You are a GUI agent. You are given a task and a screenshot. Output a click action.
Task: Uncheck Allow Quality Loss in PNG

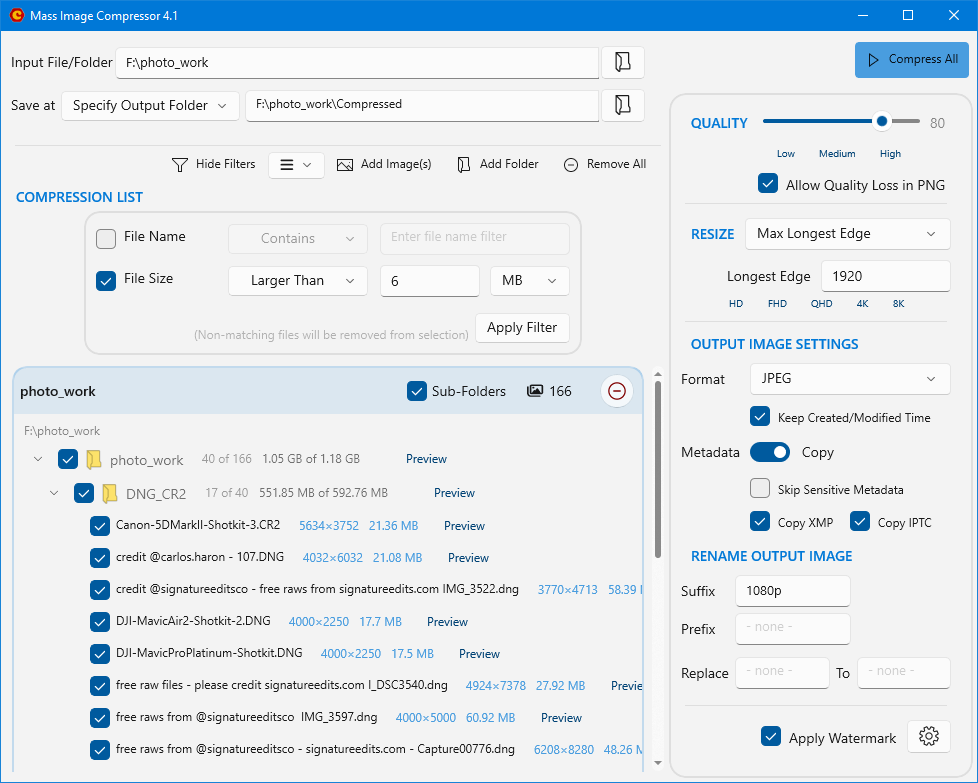coord(768,184)
